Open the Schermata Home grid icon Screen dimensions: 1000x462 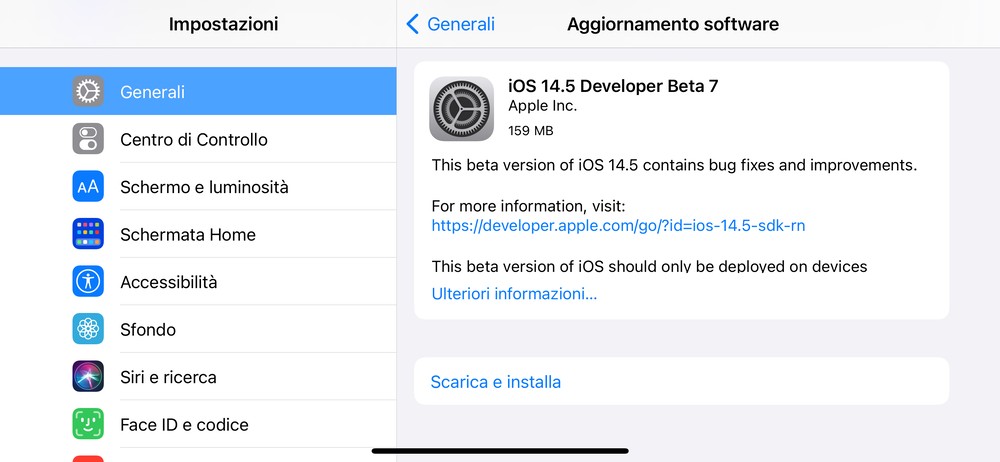coord(88,234)
